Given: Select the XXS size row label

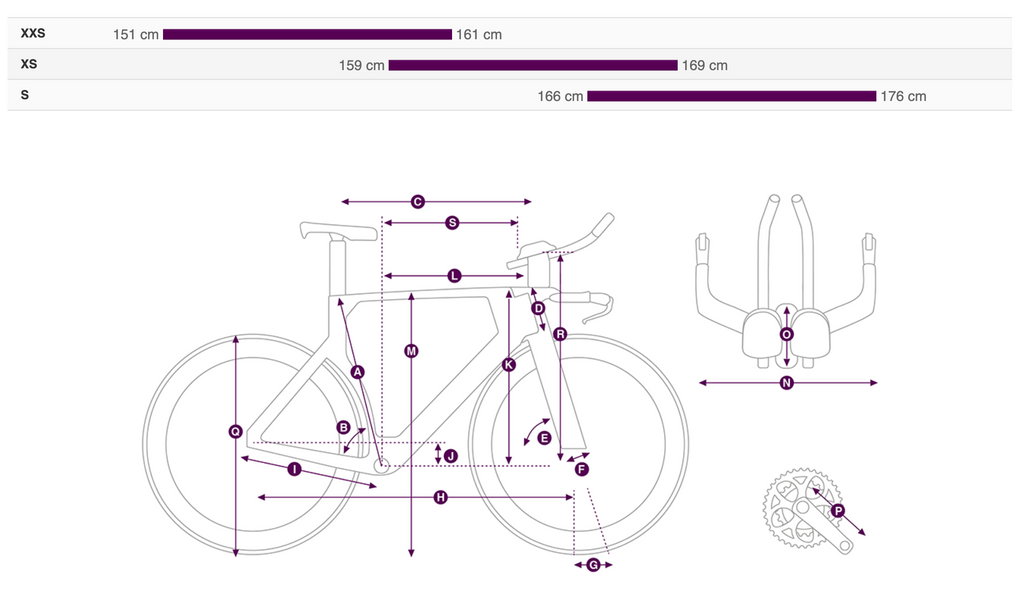Looking at the screenshot, I should pyautogui.click(x=33, y=33).
